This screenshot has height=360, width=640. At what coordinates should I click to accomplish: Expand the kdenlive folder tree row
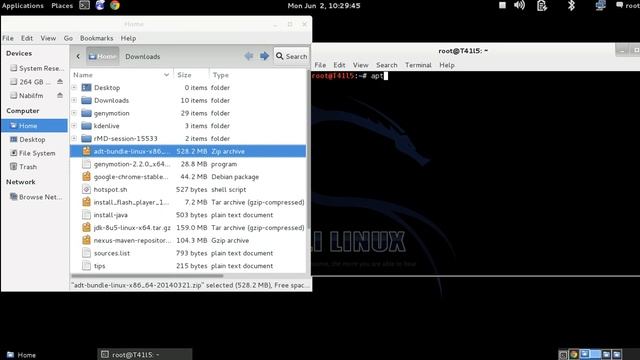tap(74, 126)
